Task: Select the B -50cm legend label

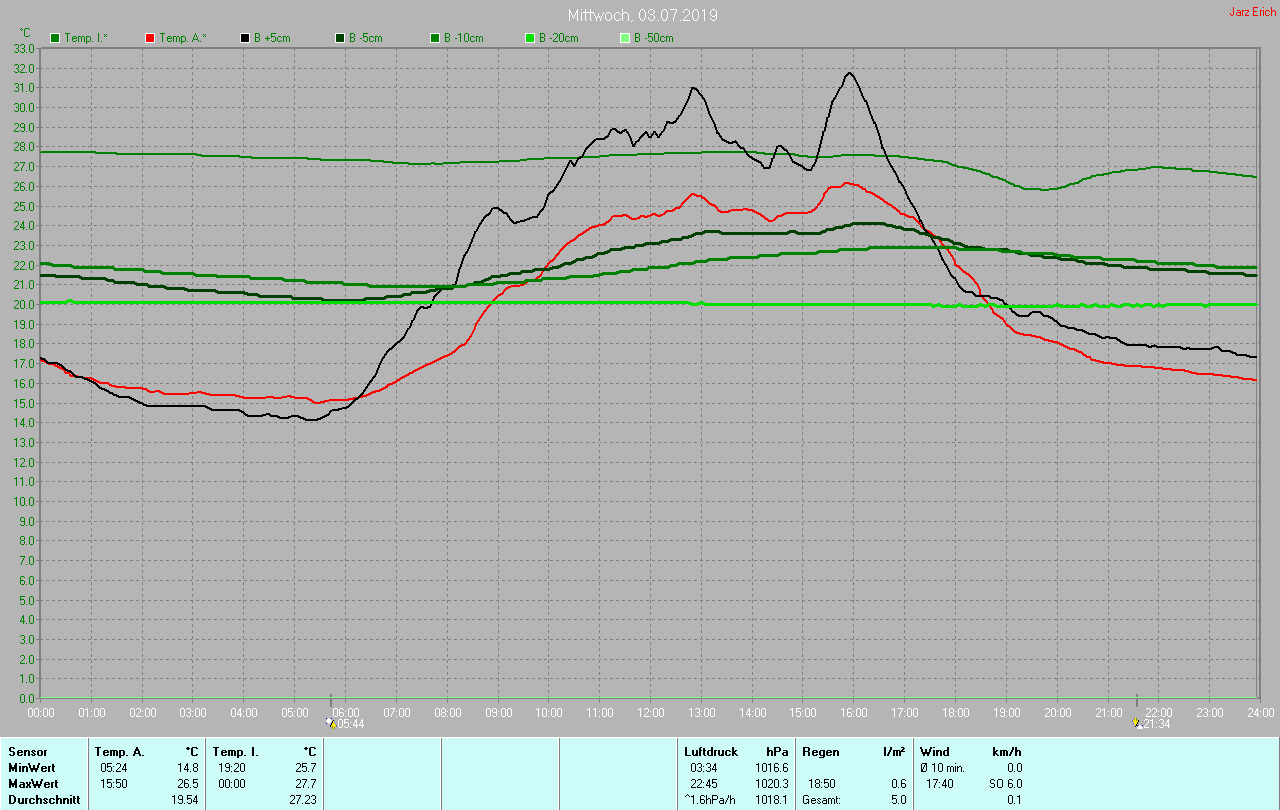Action: click(653, 38)
